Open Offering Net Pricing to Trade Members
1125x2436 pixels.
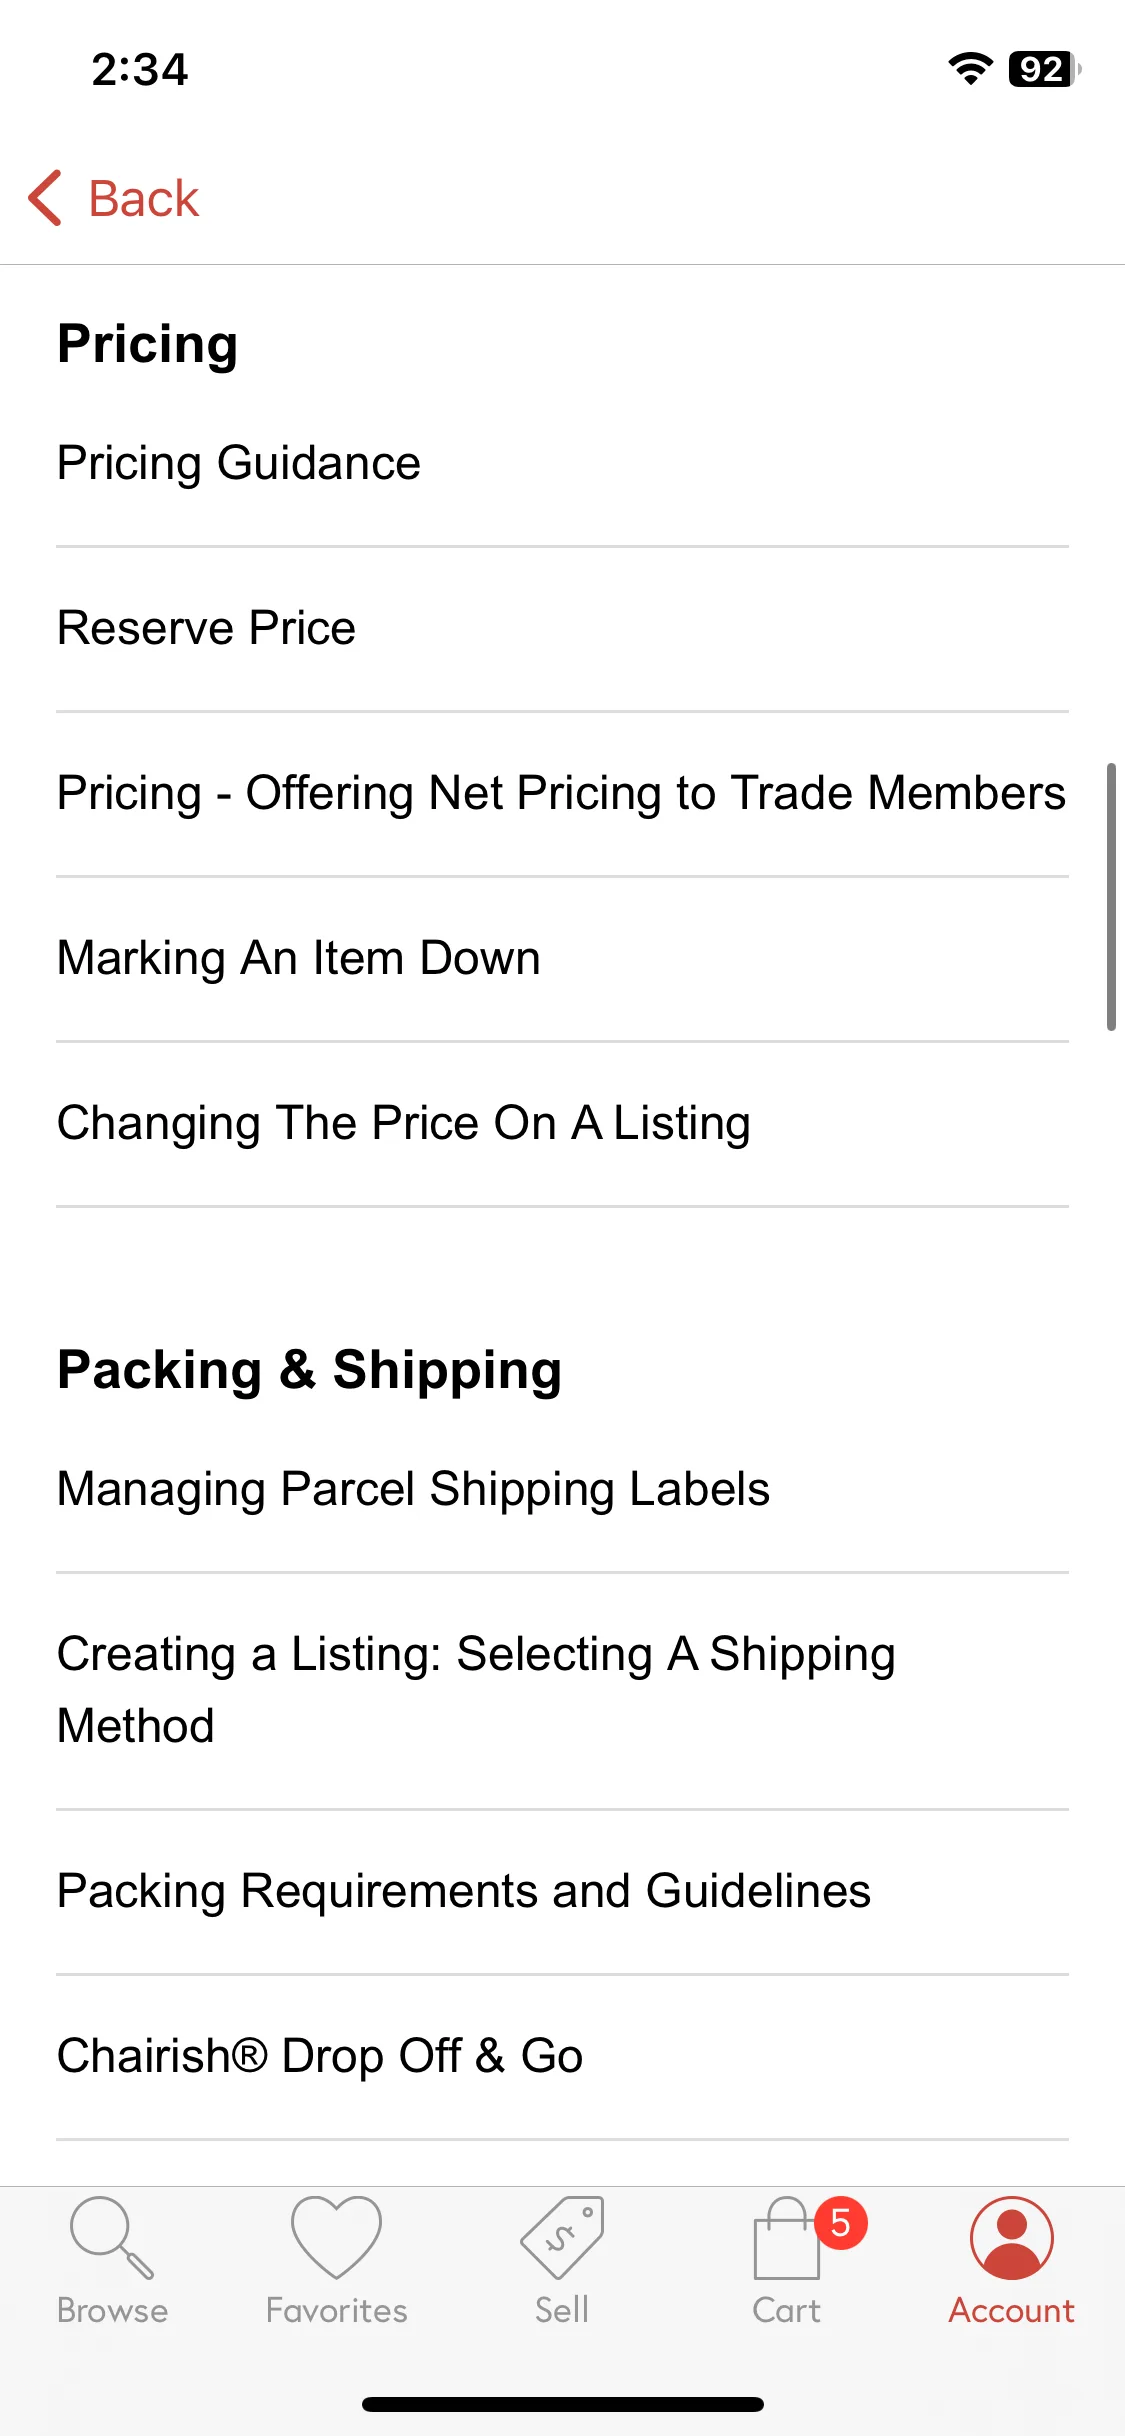pos(562,793)
